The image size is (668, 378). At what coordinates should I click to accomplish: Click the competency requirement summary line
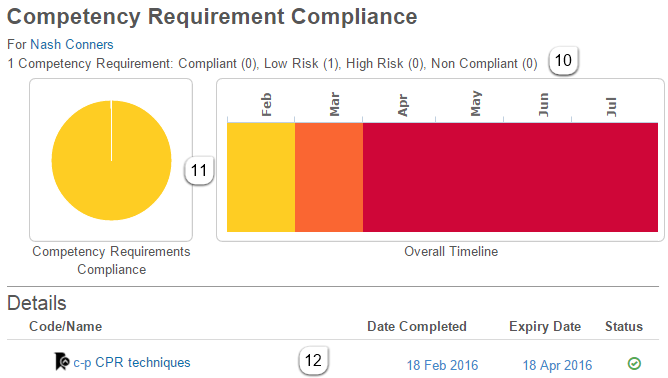tap(273, 63)
